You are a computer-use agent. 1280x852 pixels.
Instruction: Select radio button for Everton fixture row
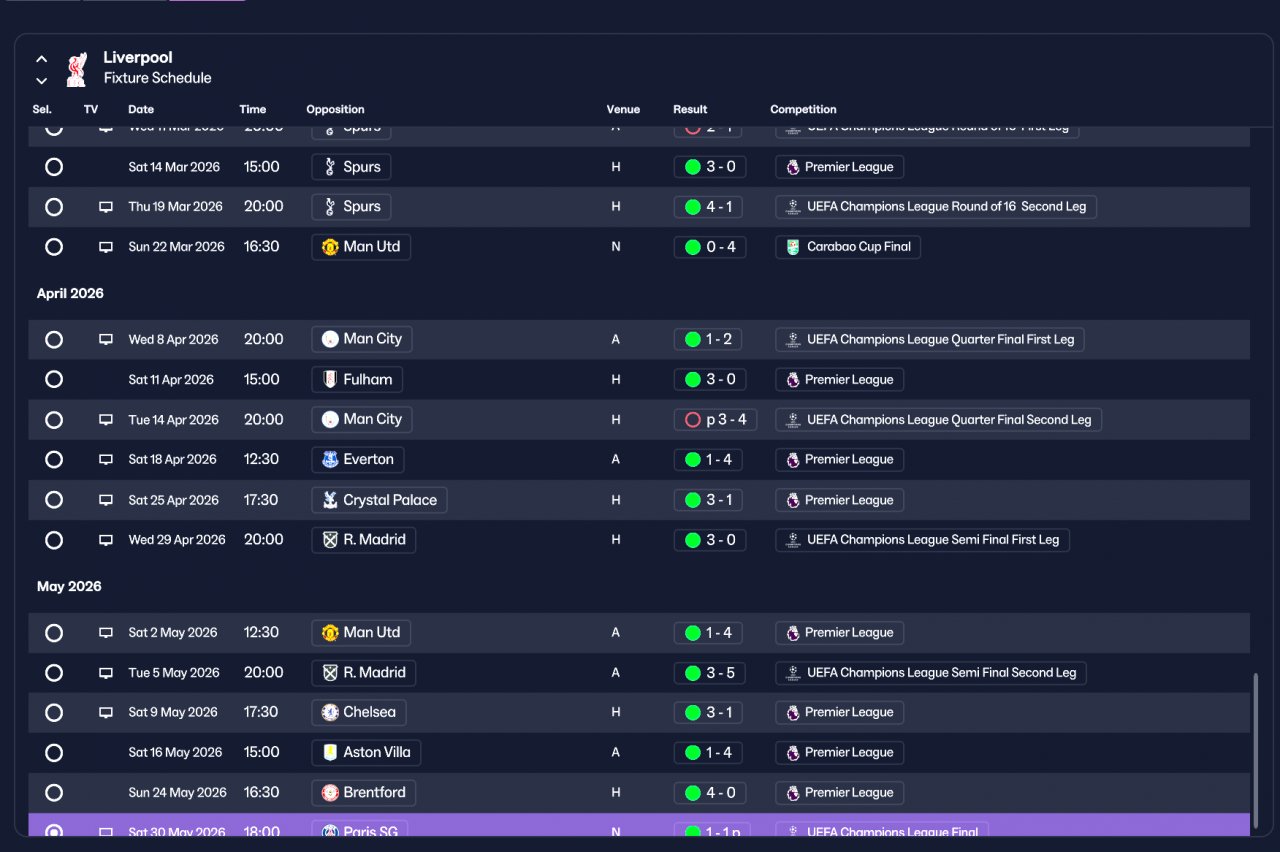click(x=54, y=460)
